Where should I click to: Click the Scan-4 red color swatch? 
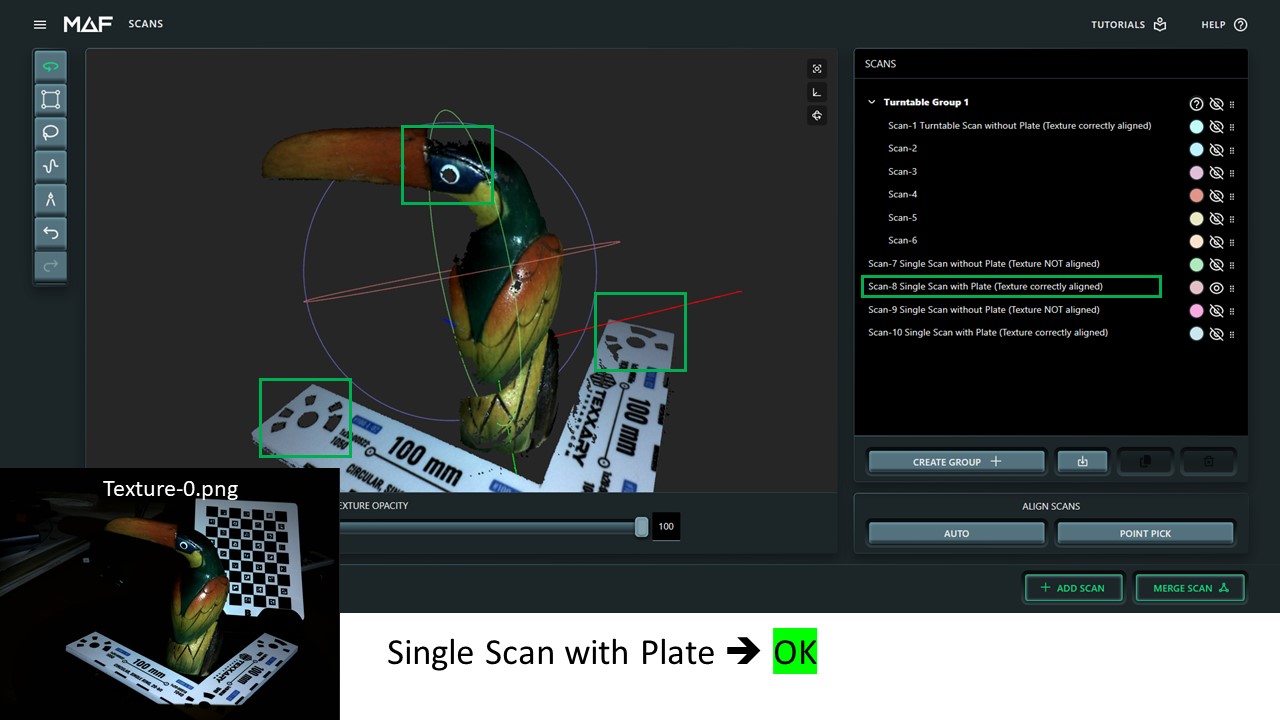(x=1196, y=196)
